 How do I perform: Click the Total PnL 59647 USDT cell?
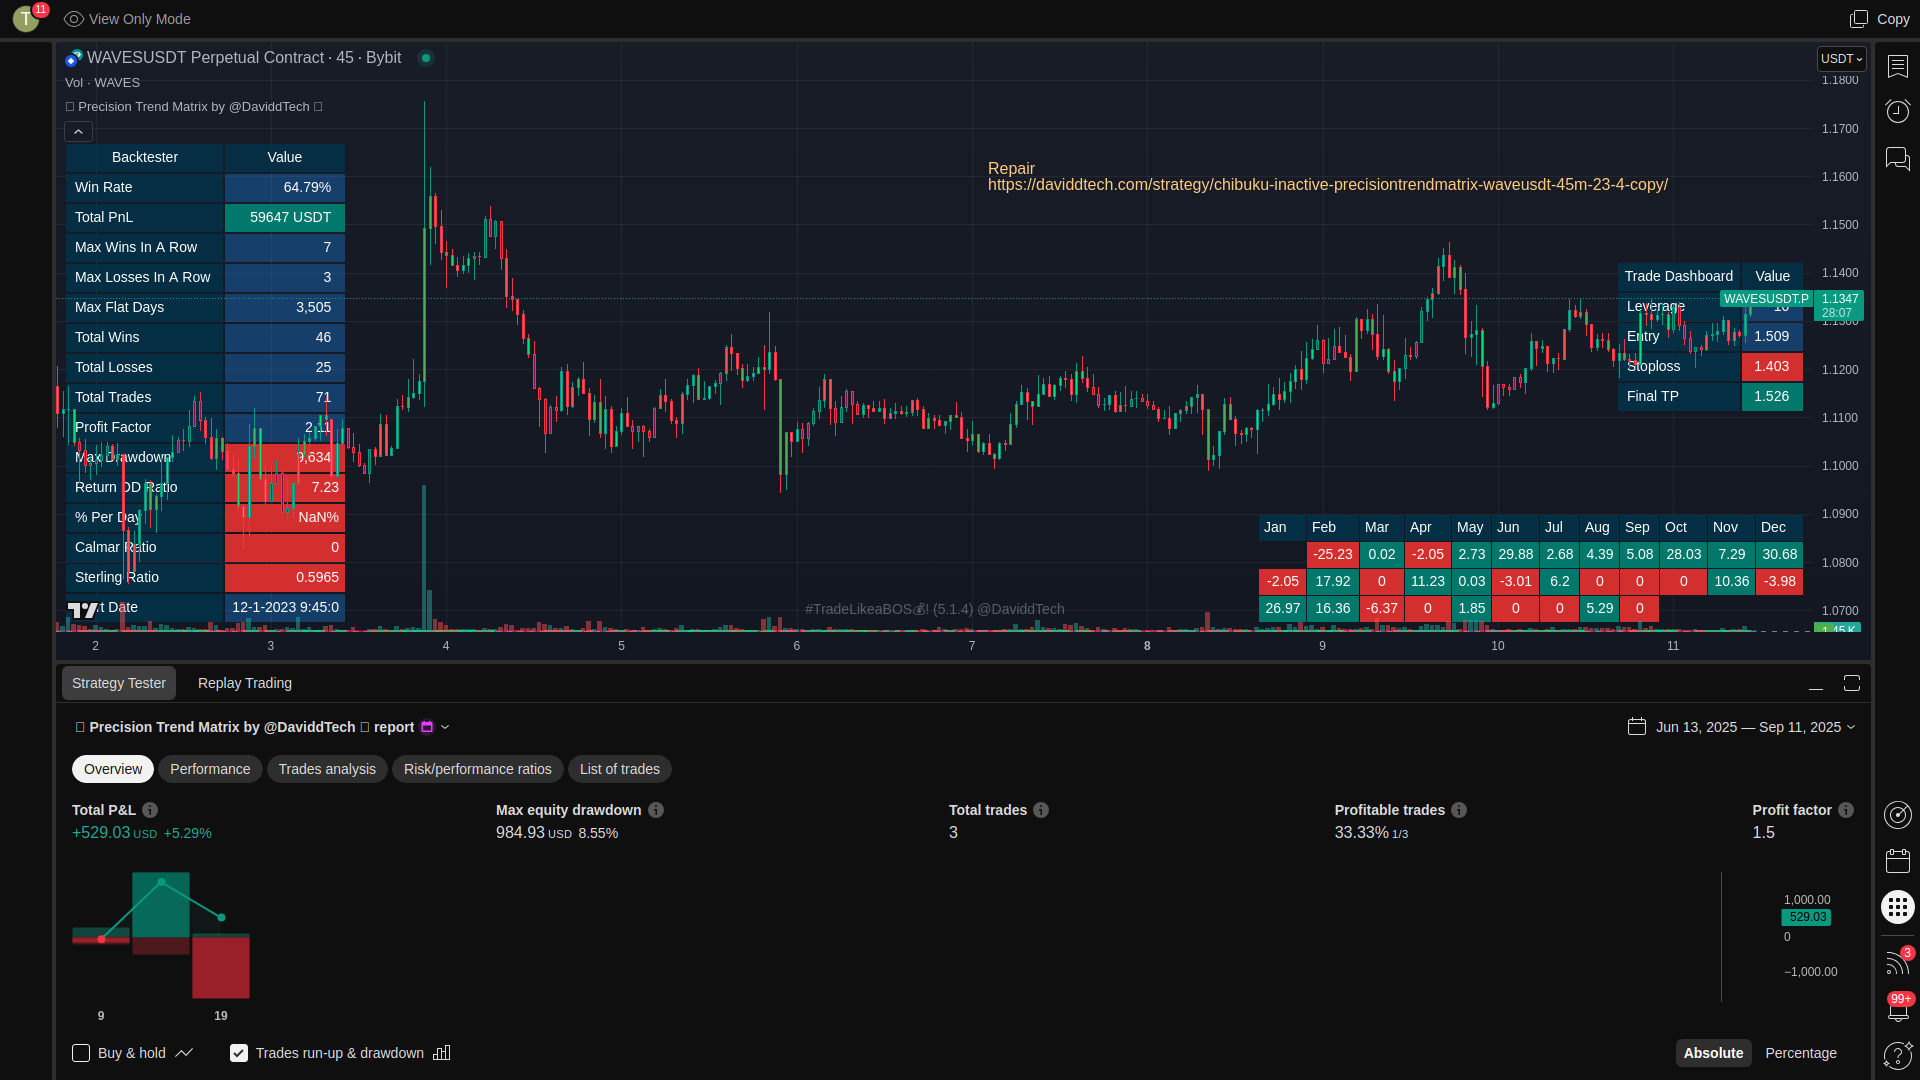pos(285,217)
